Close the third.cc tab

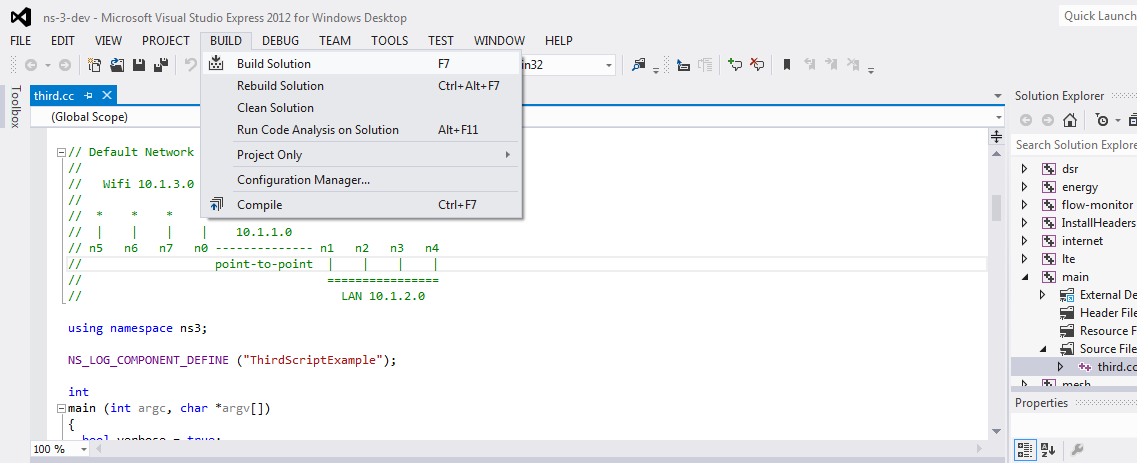[107, 95]
